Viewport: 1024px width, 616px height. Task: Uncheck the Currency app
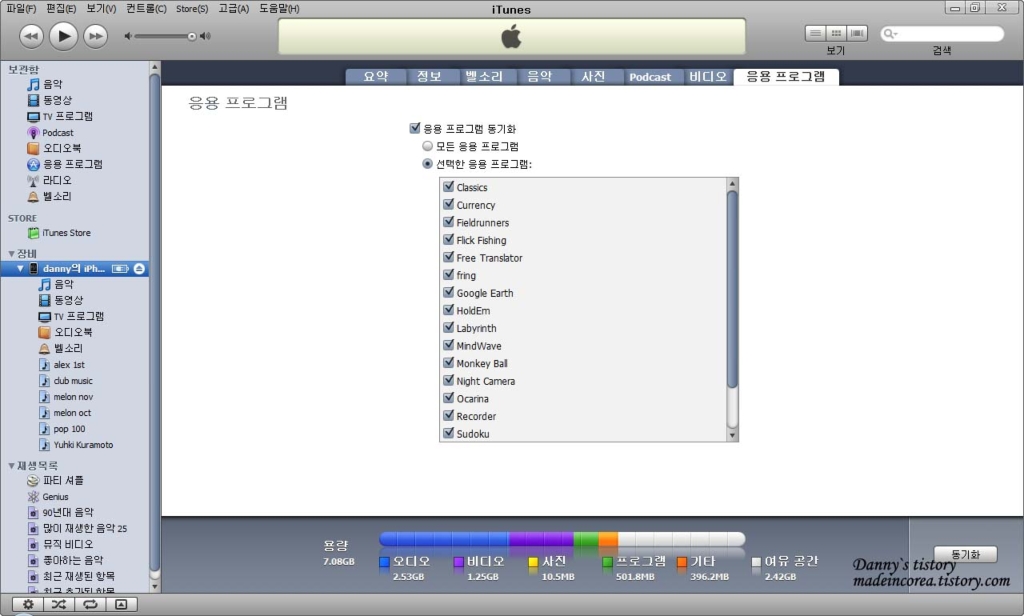tap(449, 204)
